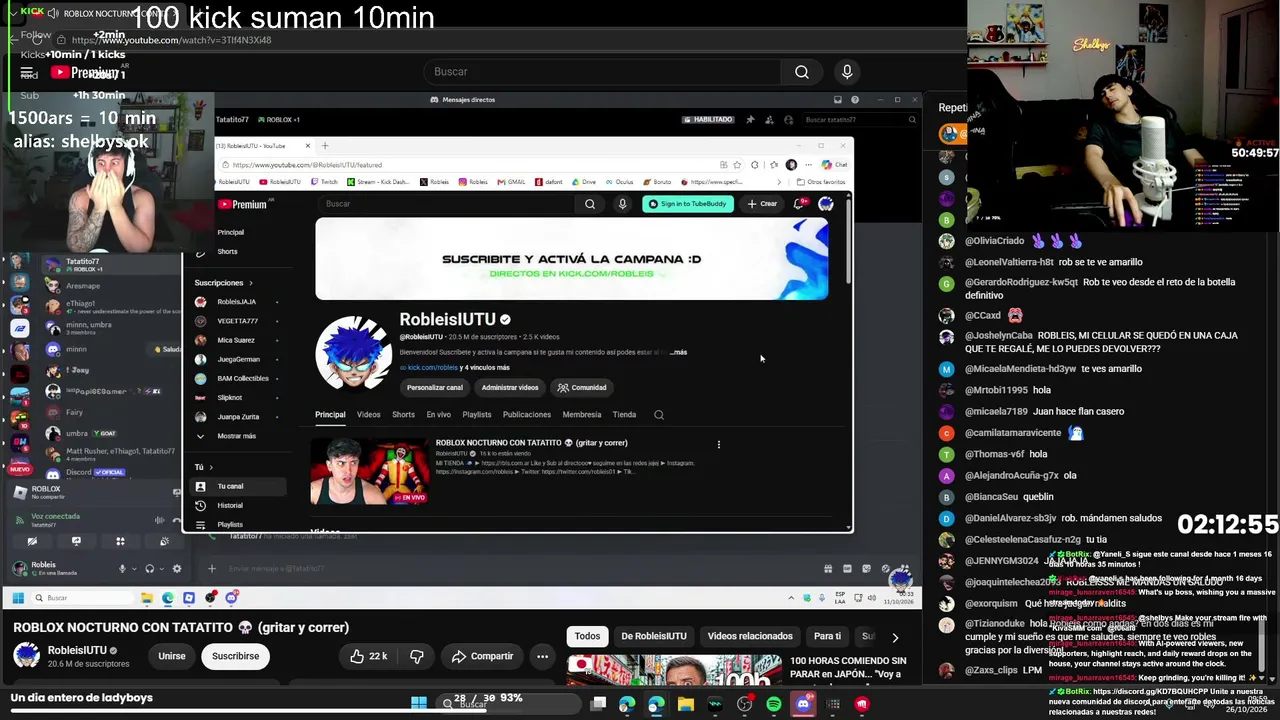The image size is (1280, 720).
Task: Click the channel search magnifier beside Tienda tab
Action: [x=659, y=415]
